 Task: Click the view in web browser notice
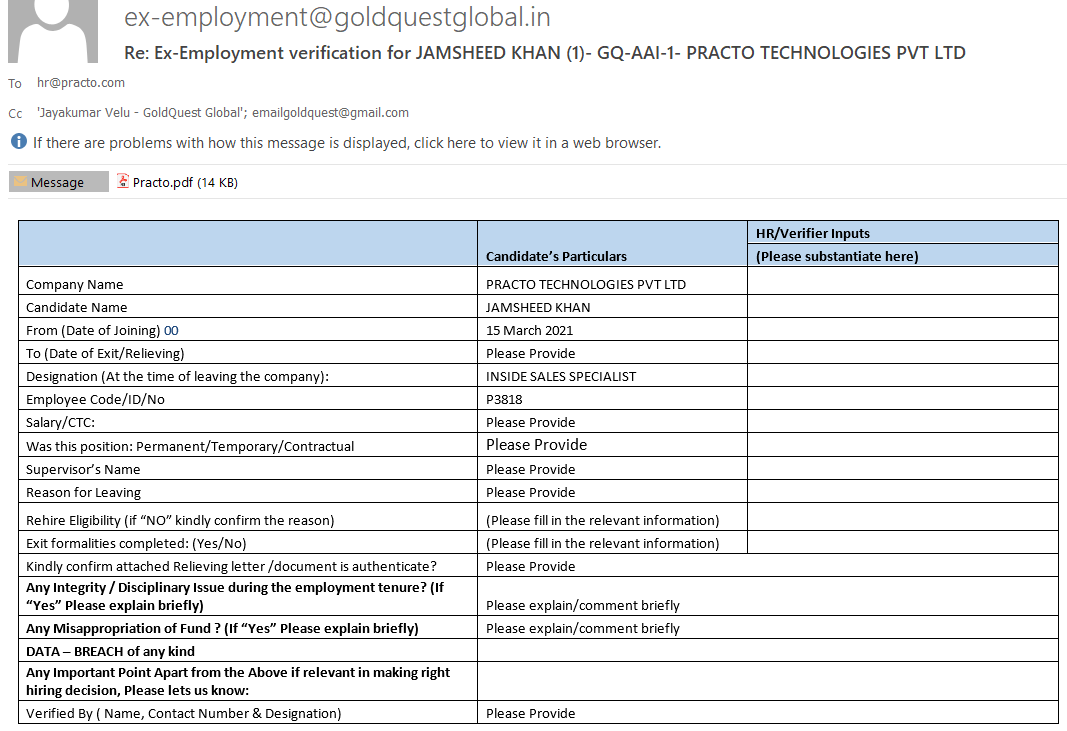tap(347, 143)
